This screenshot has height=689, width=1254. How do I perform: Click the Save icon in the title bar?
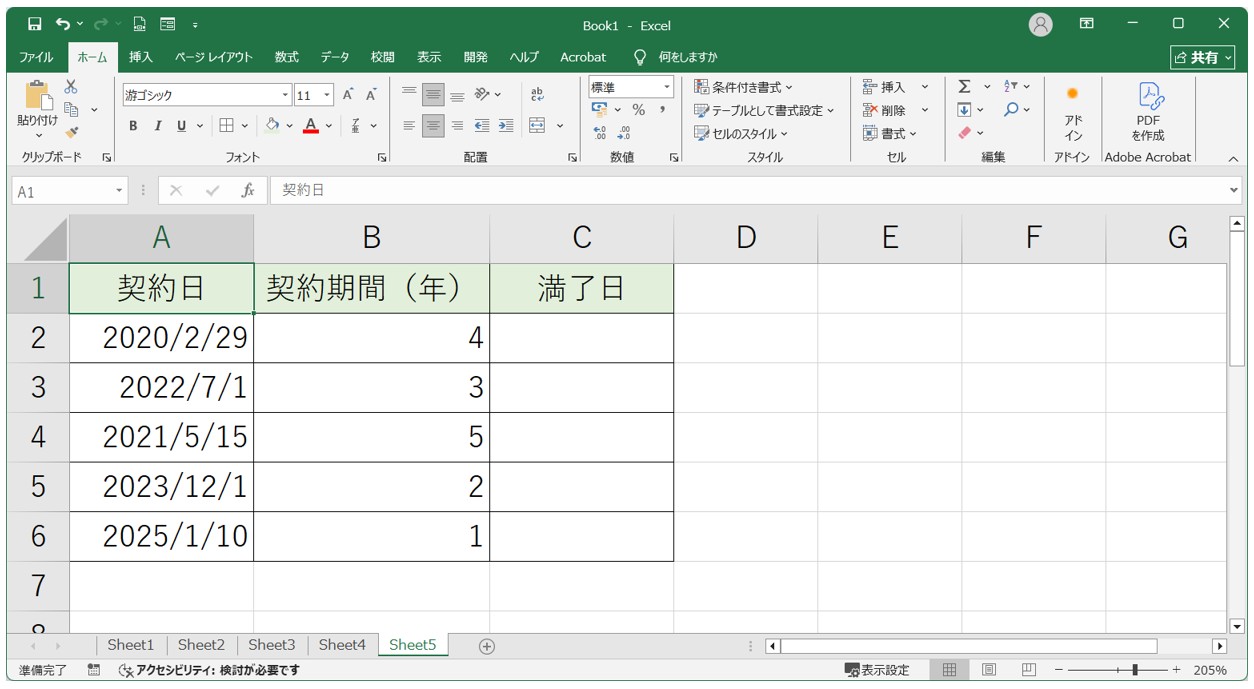click(35, 24)
